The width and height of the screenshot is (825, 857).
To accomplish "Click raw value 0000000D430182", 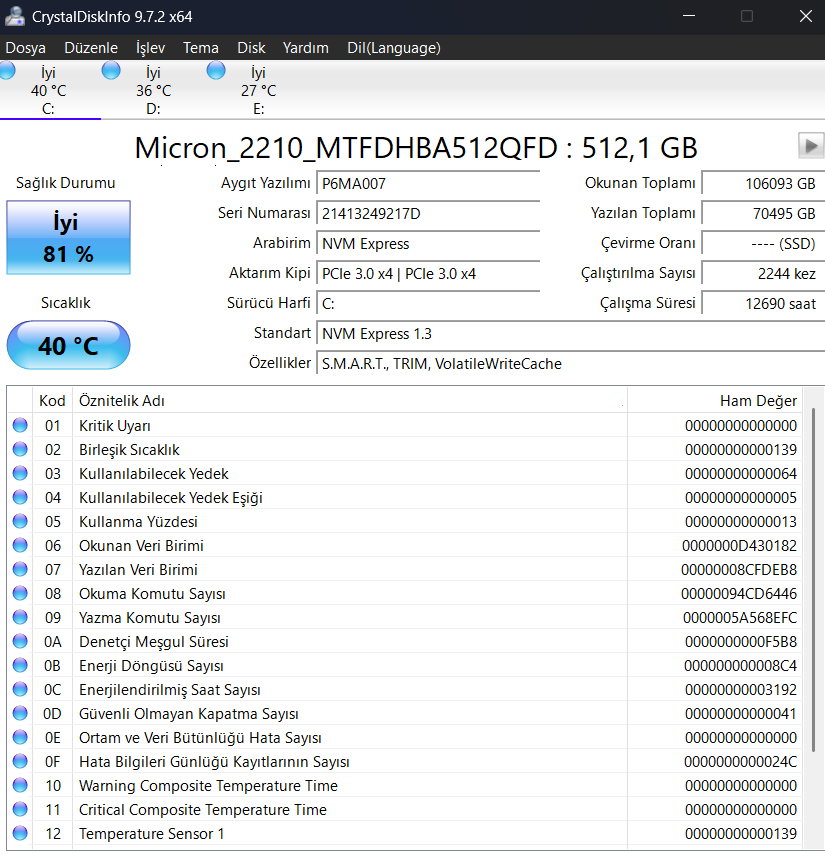I will [739, 546].
